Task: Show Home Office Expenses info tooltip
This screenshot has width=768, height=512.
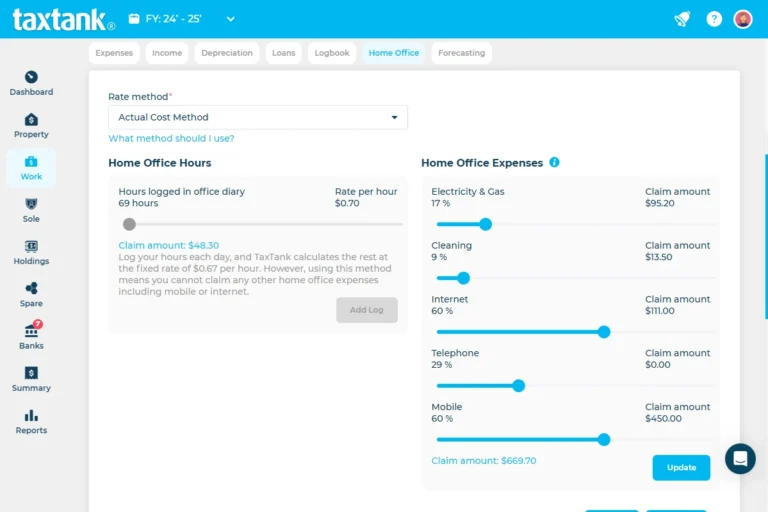Action: (554, 162)
